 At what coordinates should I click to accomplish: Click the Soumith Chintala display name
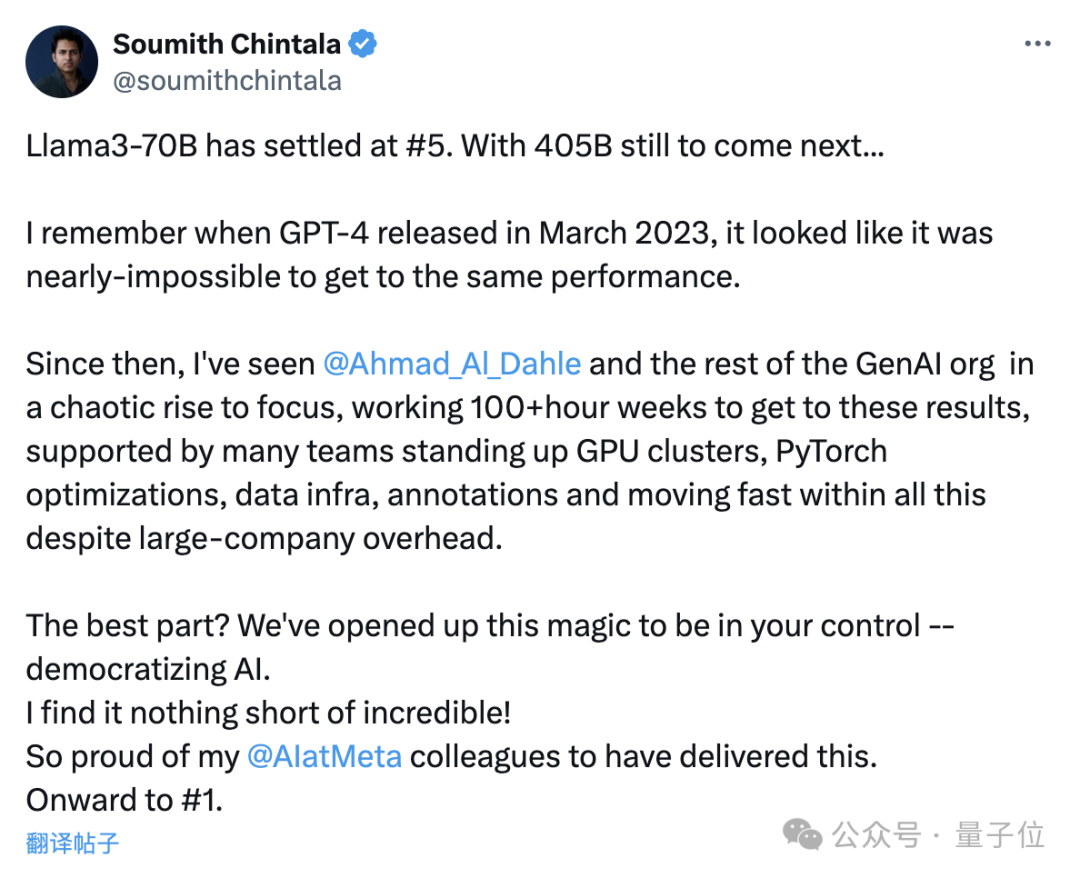coord(227,45)
